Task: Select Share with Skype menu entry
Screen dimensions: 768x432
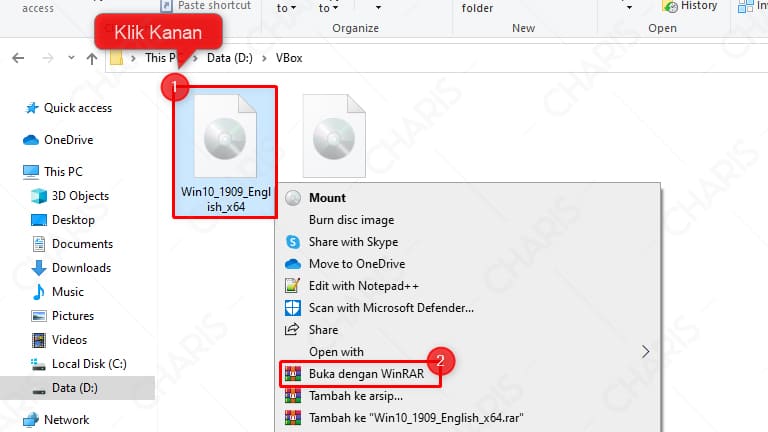Action: click(x=353, y=242)
